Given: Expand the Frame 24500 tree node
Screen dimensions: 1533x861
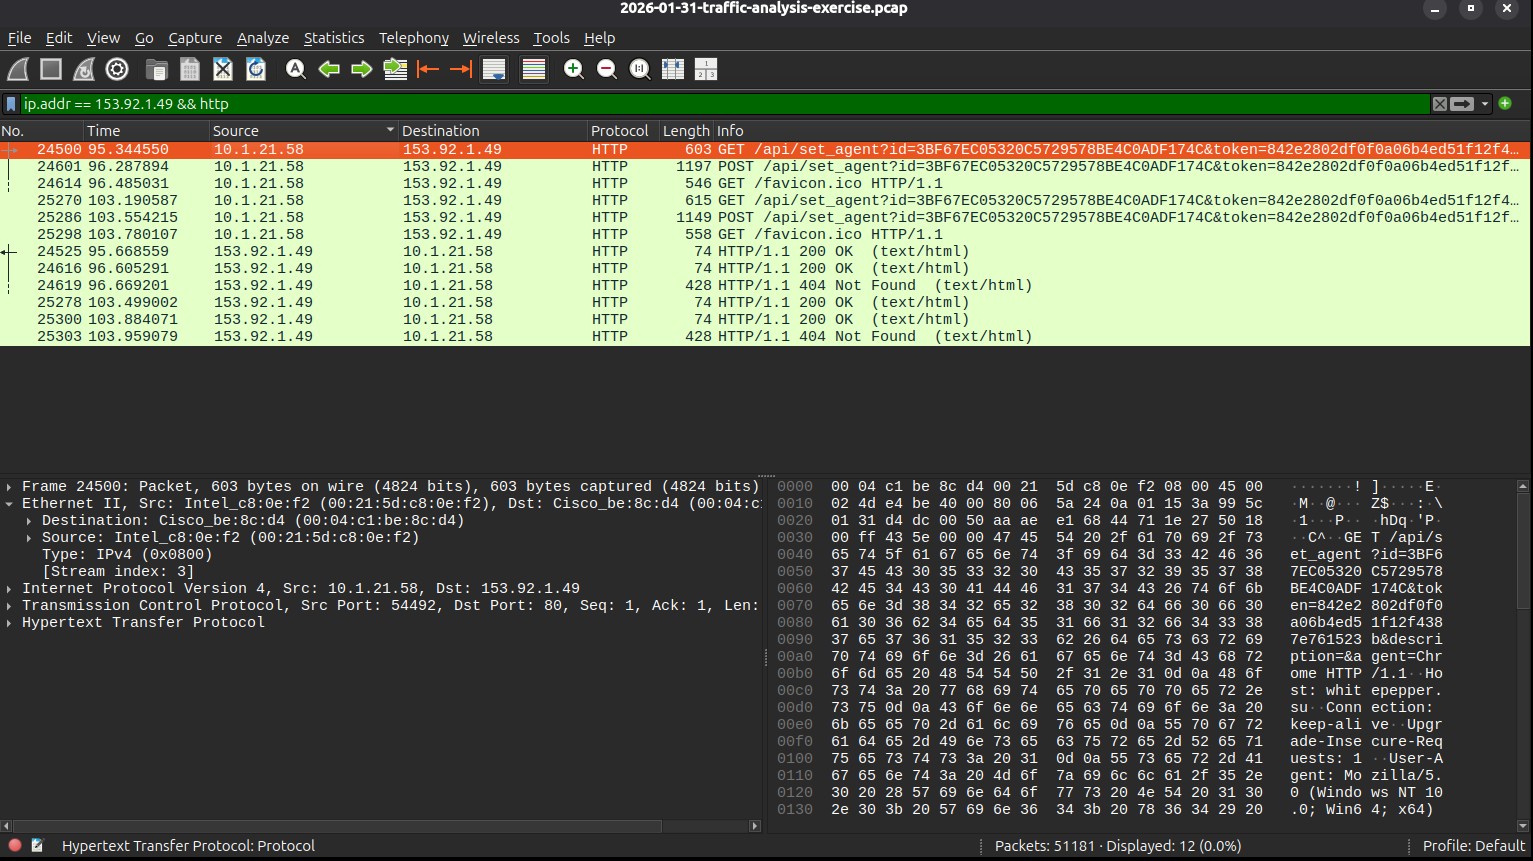Looking at the screenshot, I should tap(9, 487).
